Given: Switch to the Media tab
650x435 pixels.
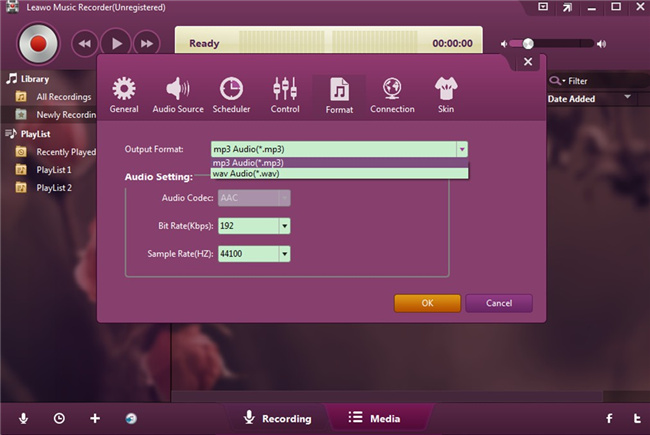Looking at the screenshot, I should point(374,418).
